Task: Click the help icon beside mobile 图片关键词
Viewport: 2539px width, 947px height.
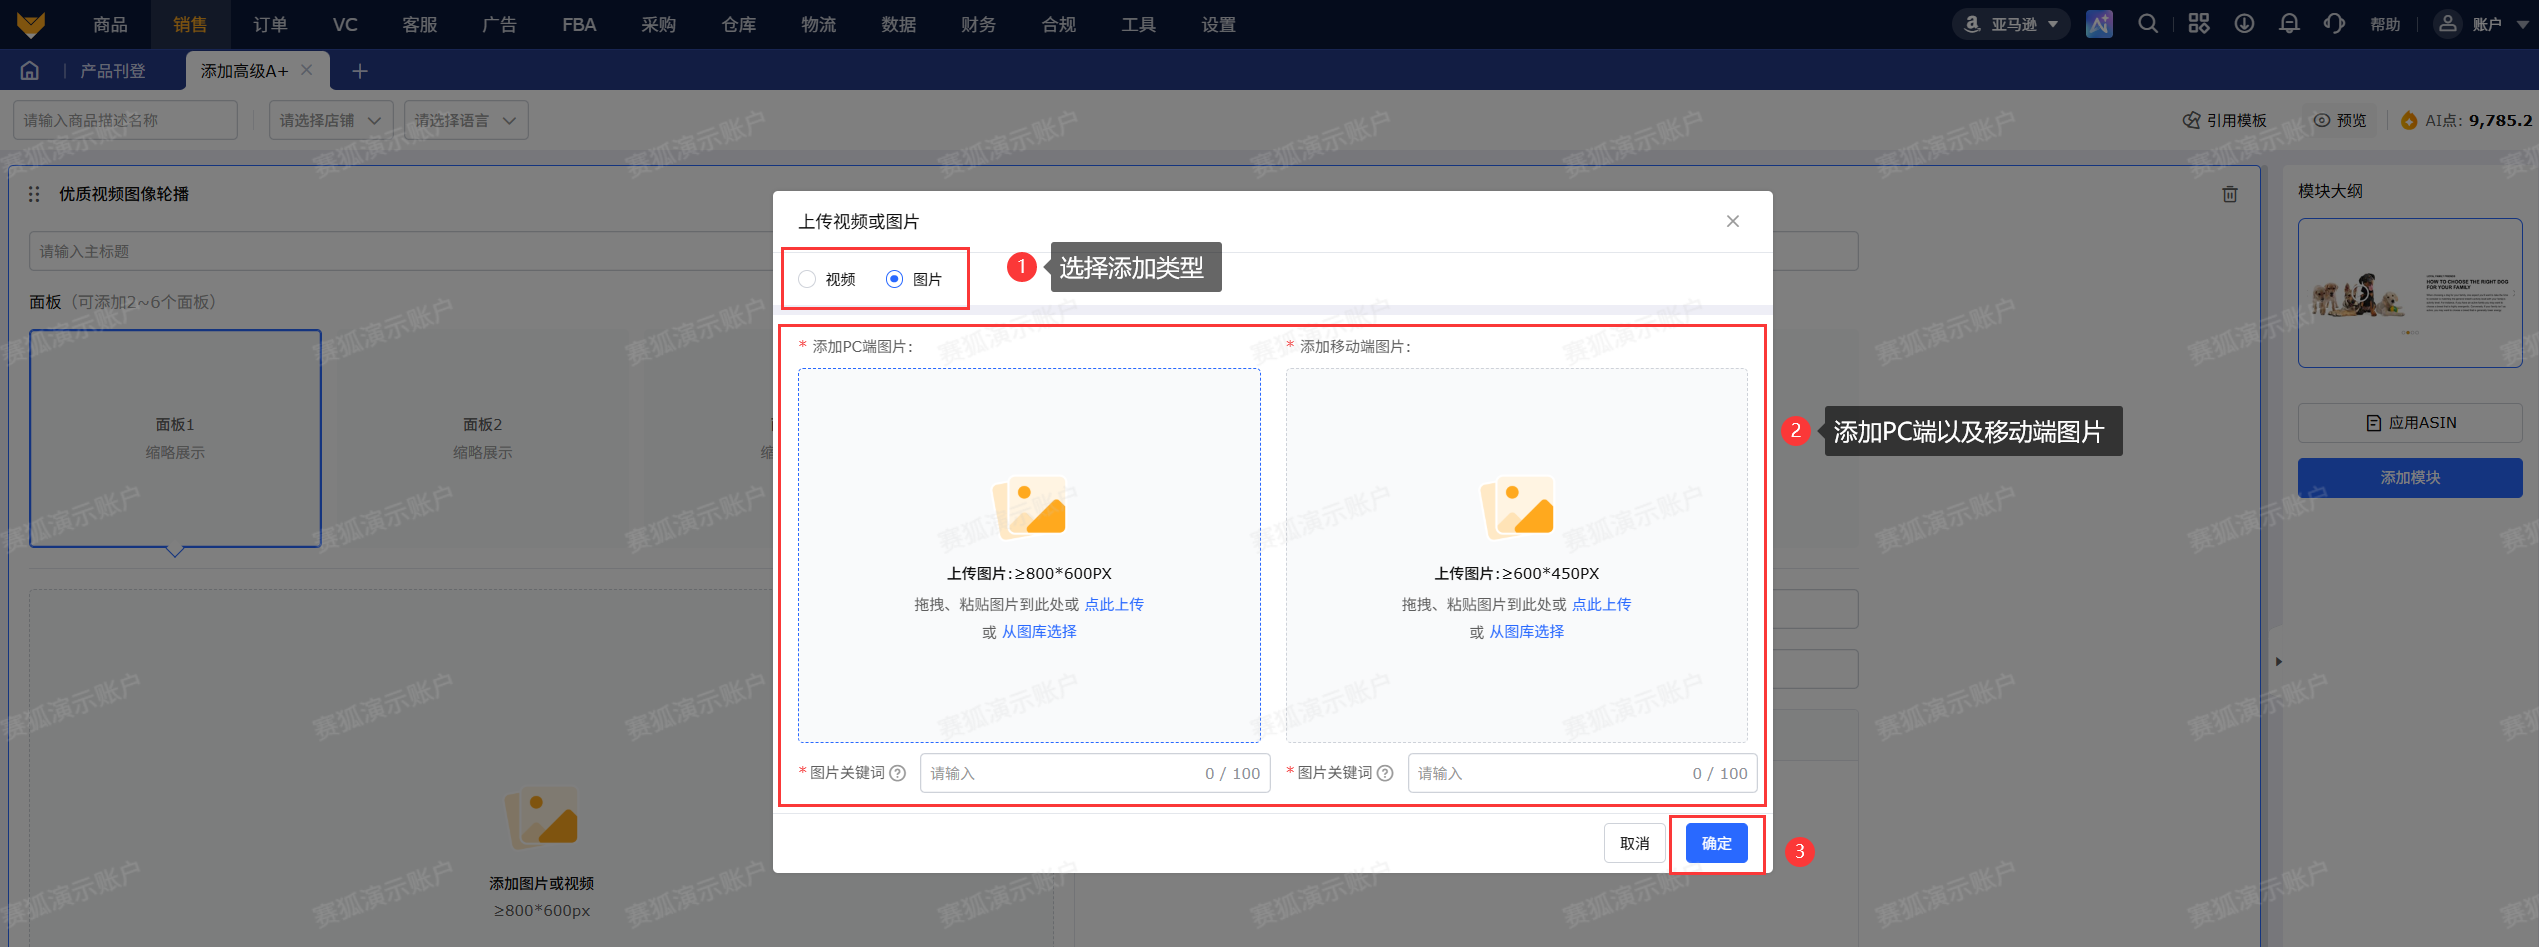Action: tap(1385, 773)
